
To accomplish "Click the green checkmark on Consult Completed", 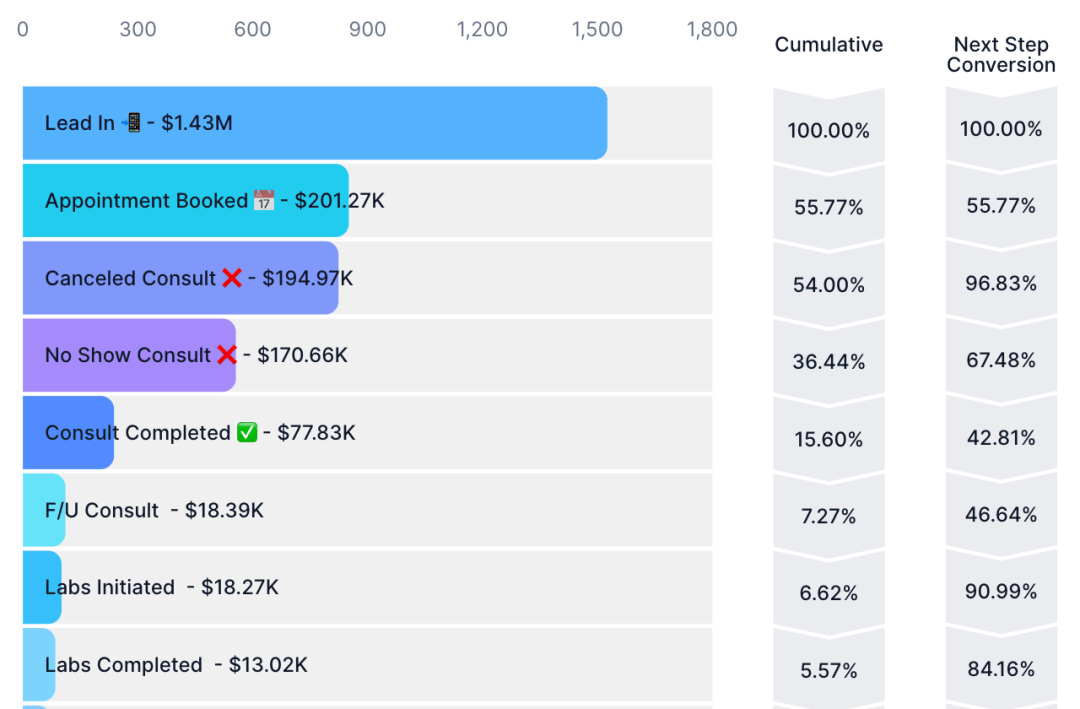I will [x=247, y=433].
